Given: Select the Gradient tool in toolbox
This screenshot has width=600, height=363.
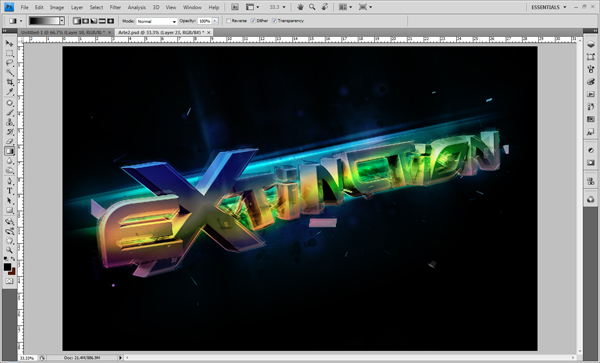Looking at the screenshot, I should click(9, 151).
